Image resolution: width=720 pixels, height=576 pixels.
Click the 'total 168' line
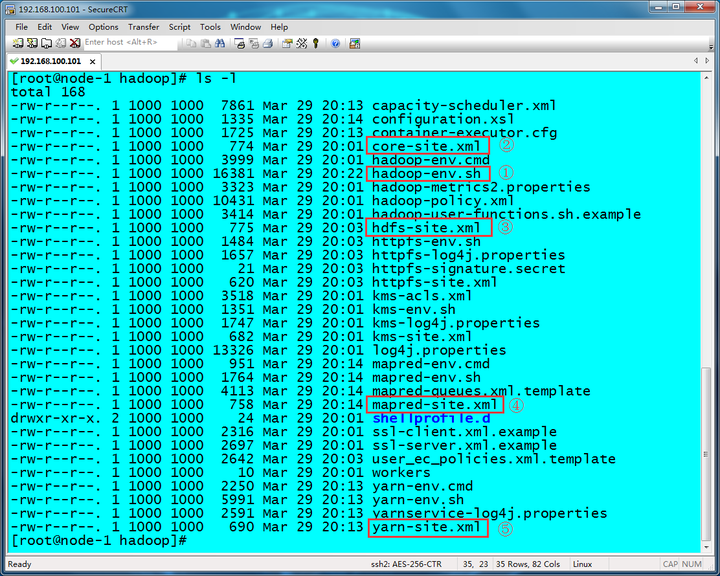click(x=48, y=92)
